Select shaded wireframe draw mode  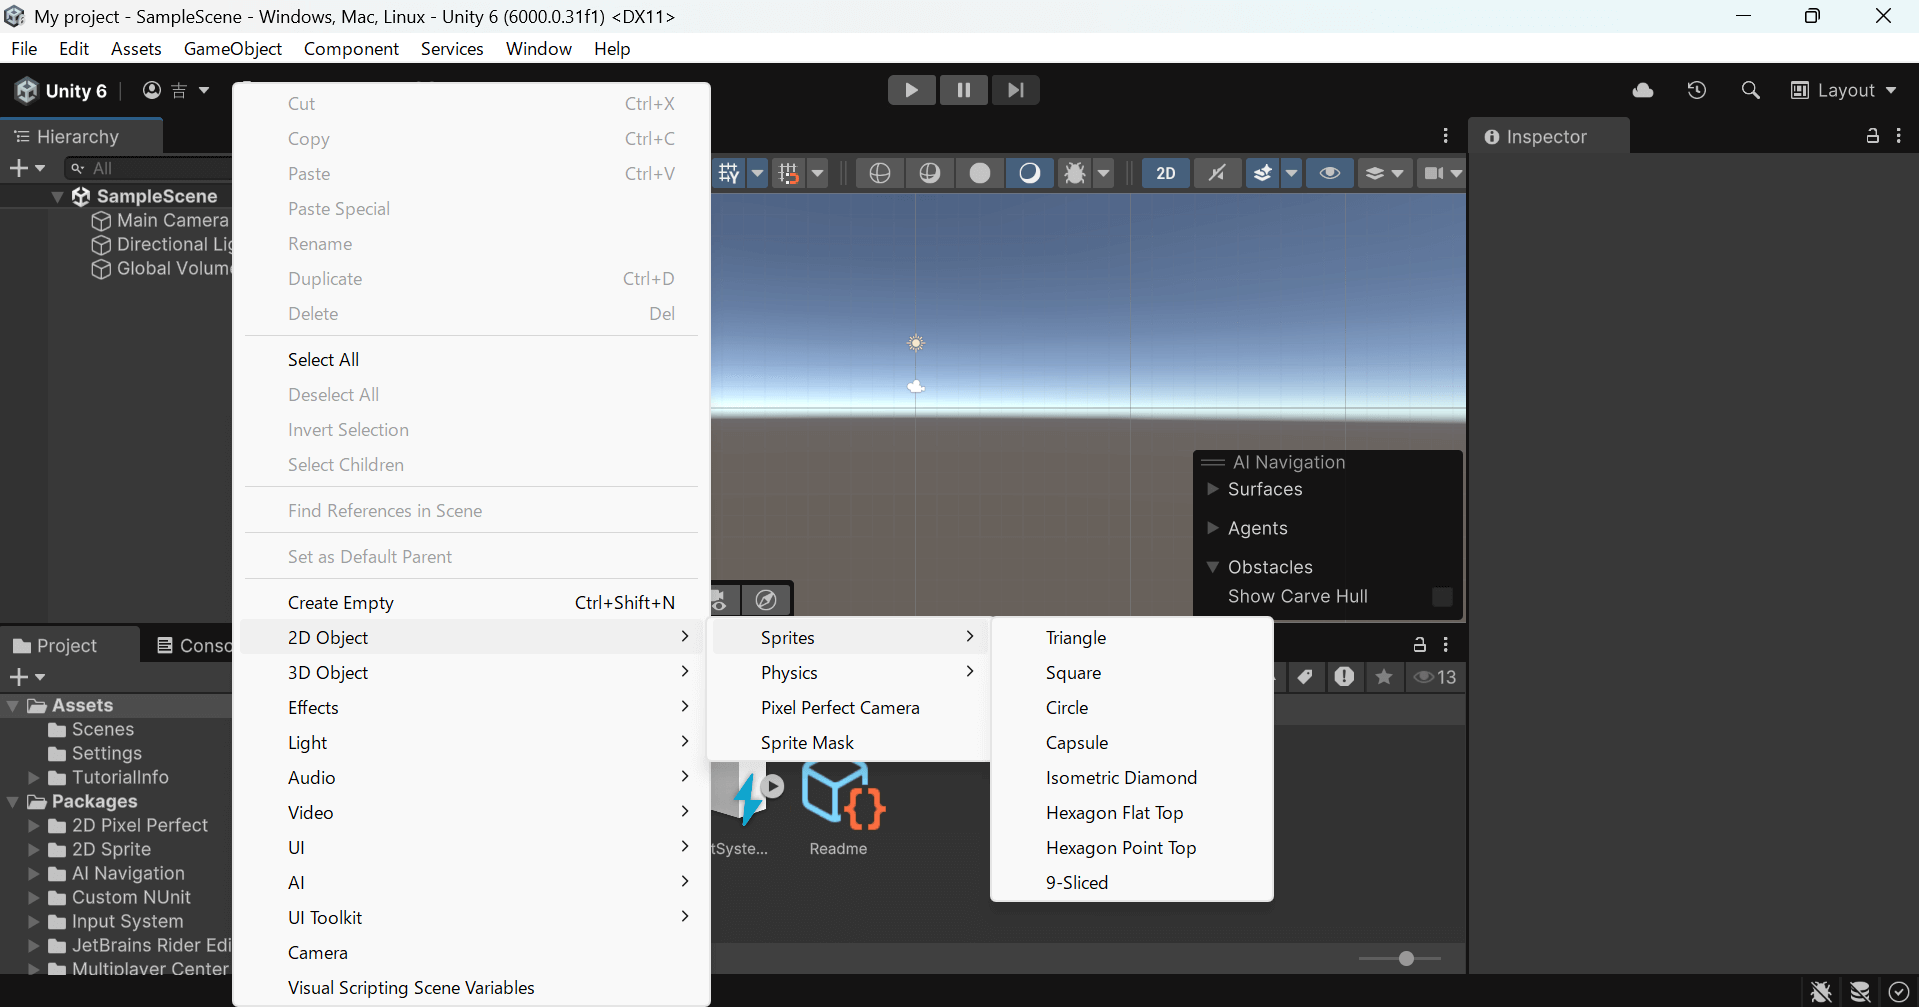pyautogui.click(x=929, y=173)
